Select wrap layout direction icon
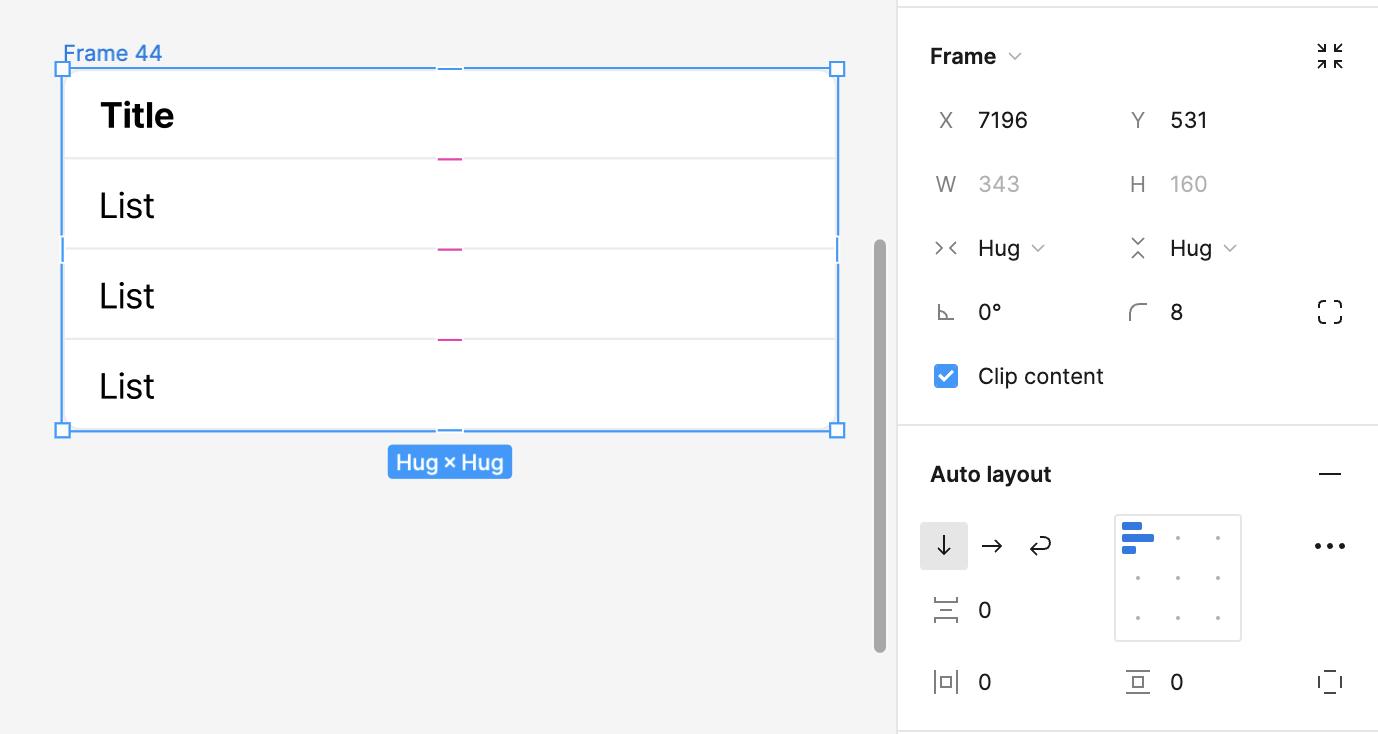This screenshot has height=734, width=1378. (x=1040, y=546)
